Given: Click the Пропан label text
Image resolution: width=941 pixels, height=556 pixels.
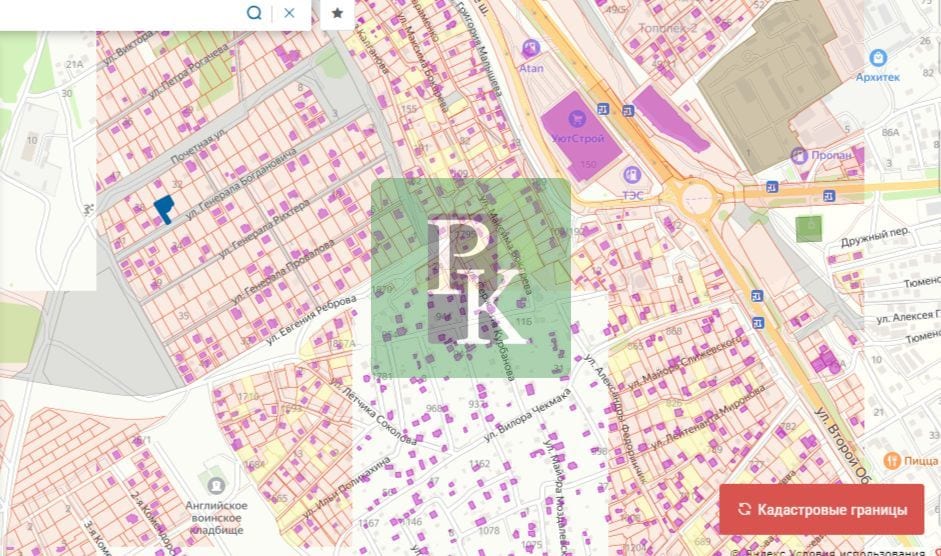Looking at the screenshot, I should [x=831, y=155].
